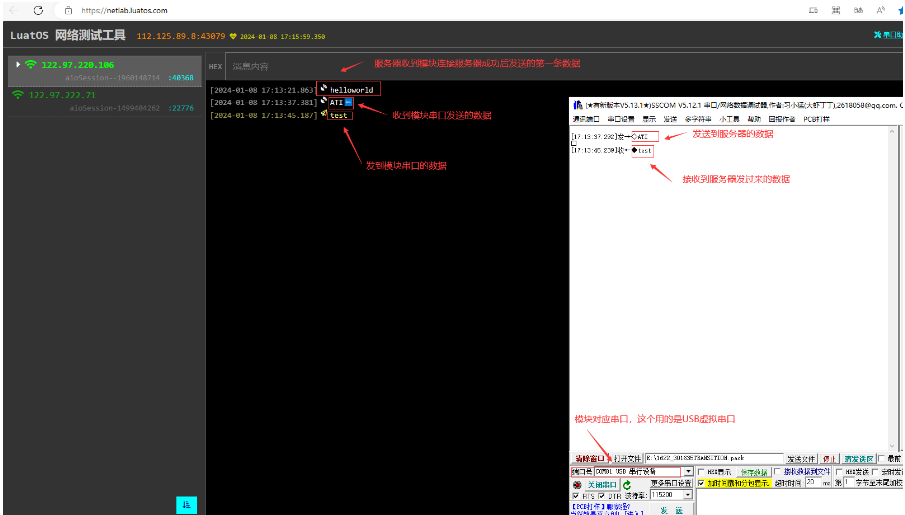
Task: Click the SSCOM window app icon
Action: coord(577,105)
